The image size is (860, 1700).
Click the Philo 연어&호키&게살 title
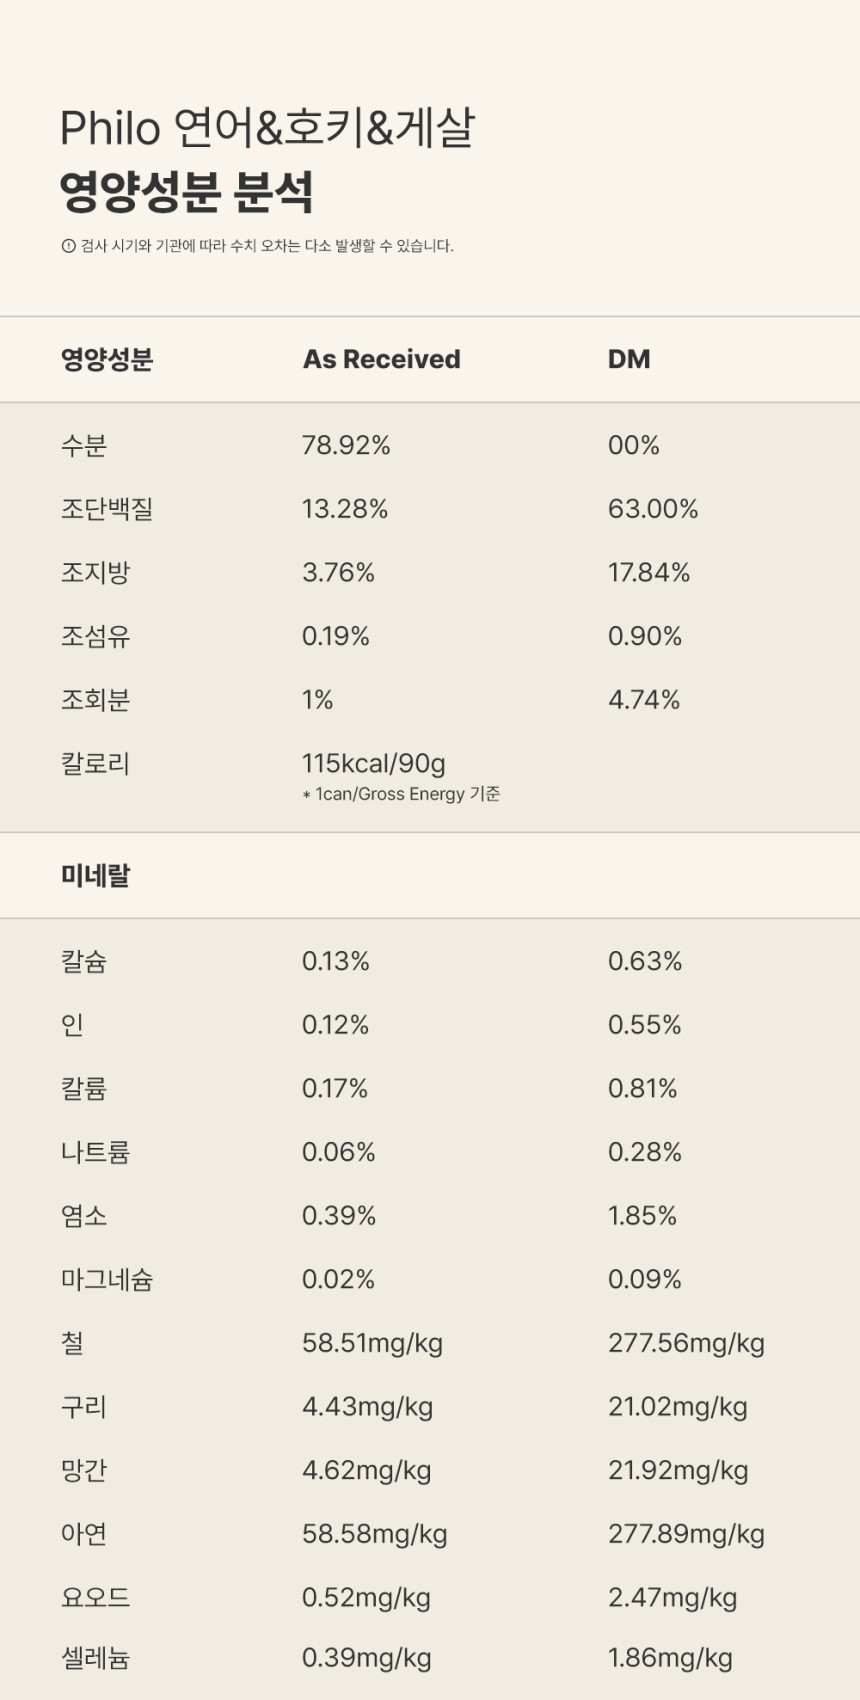(267, 128)
